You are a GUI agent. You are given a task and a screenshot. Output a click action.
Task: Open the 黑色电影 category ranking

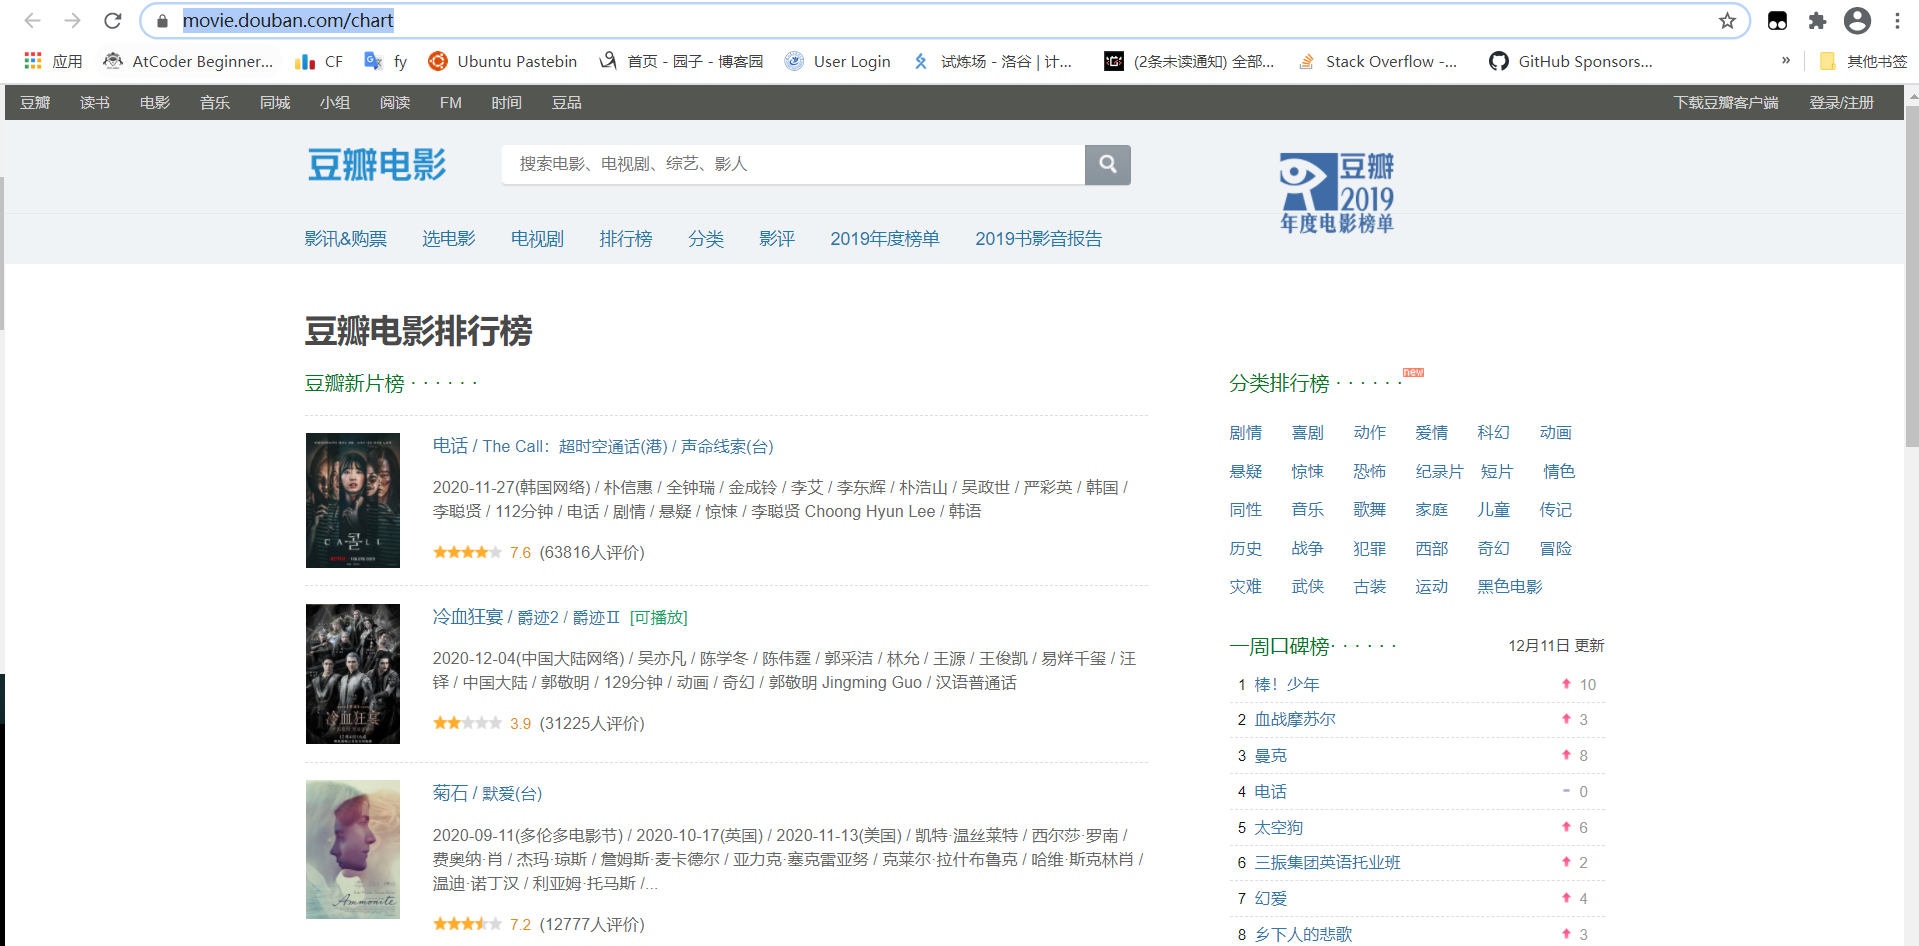(x=1510, y=586)
